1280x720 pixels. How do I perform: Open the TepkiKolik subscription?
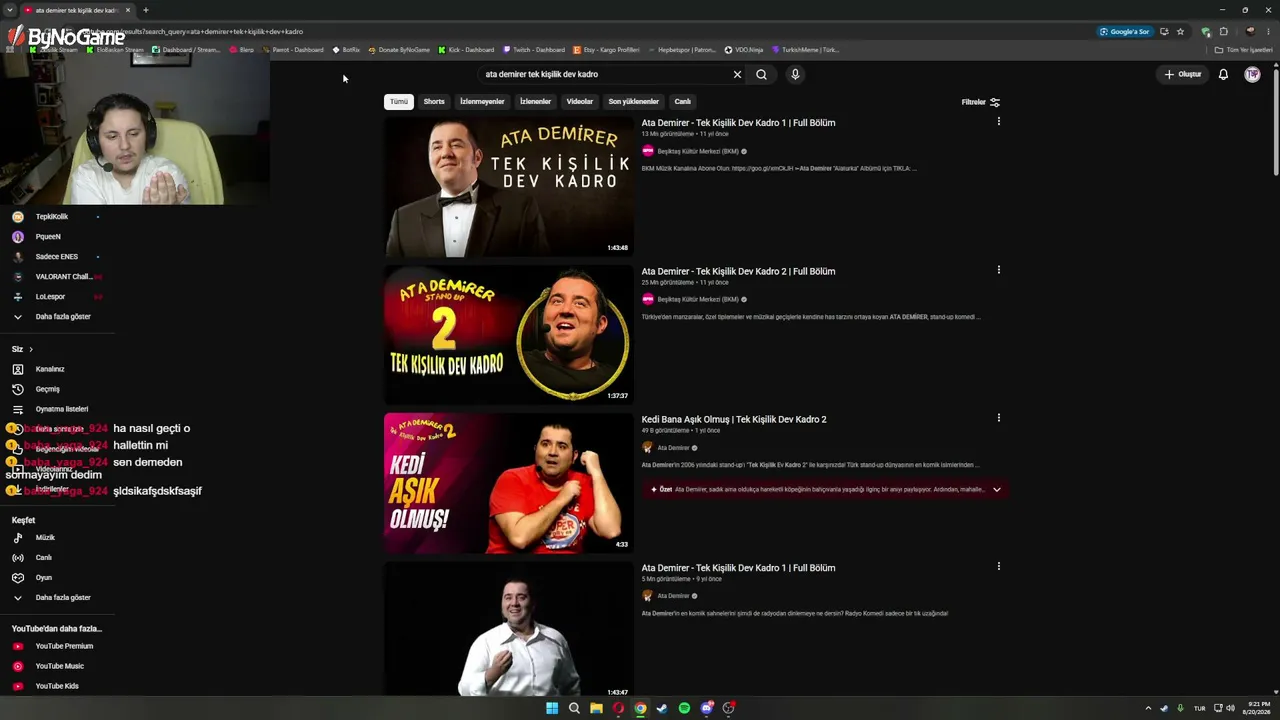(52, 217)
